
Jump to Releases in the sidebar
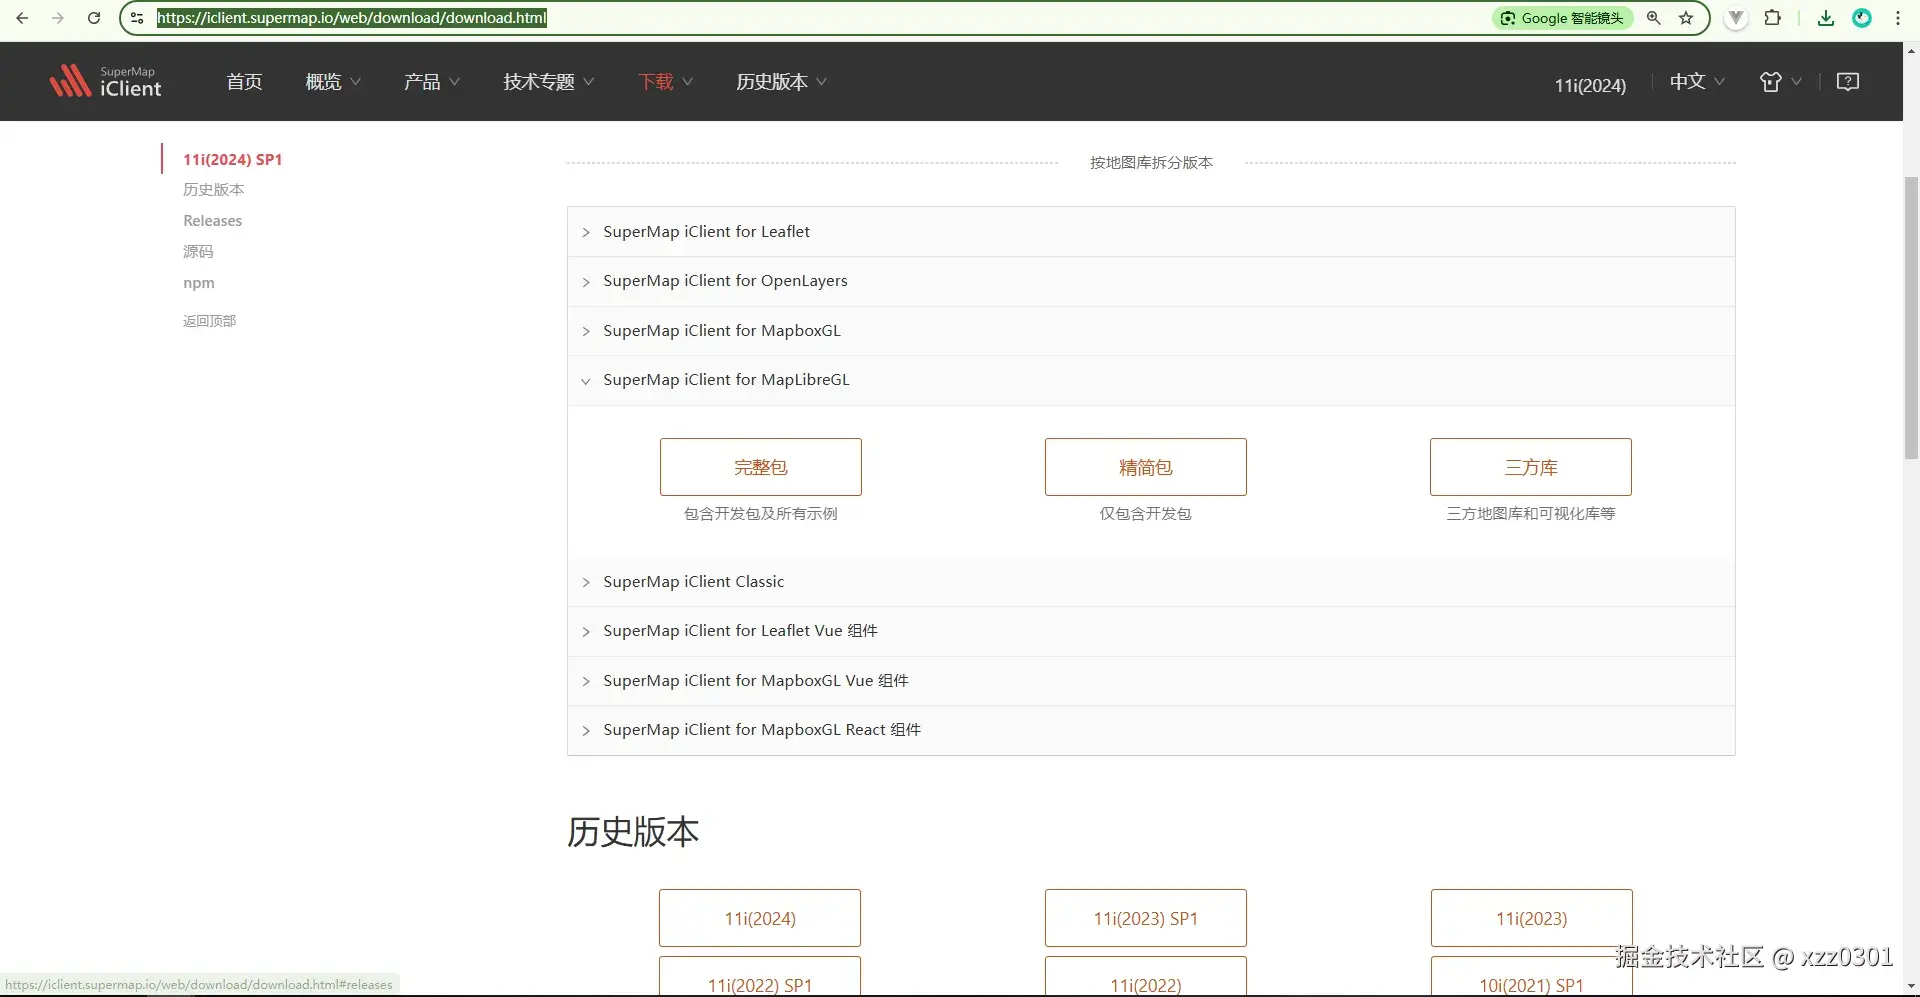coord(212,220)
